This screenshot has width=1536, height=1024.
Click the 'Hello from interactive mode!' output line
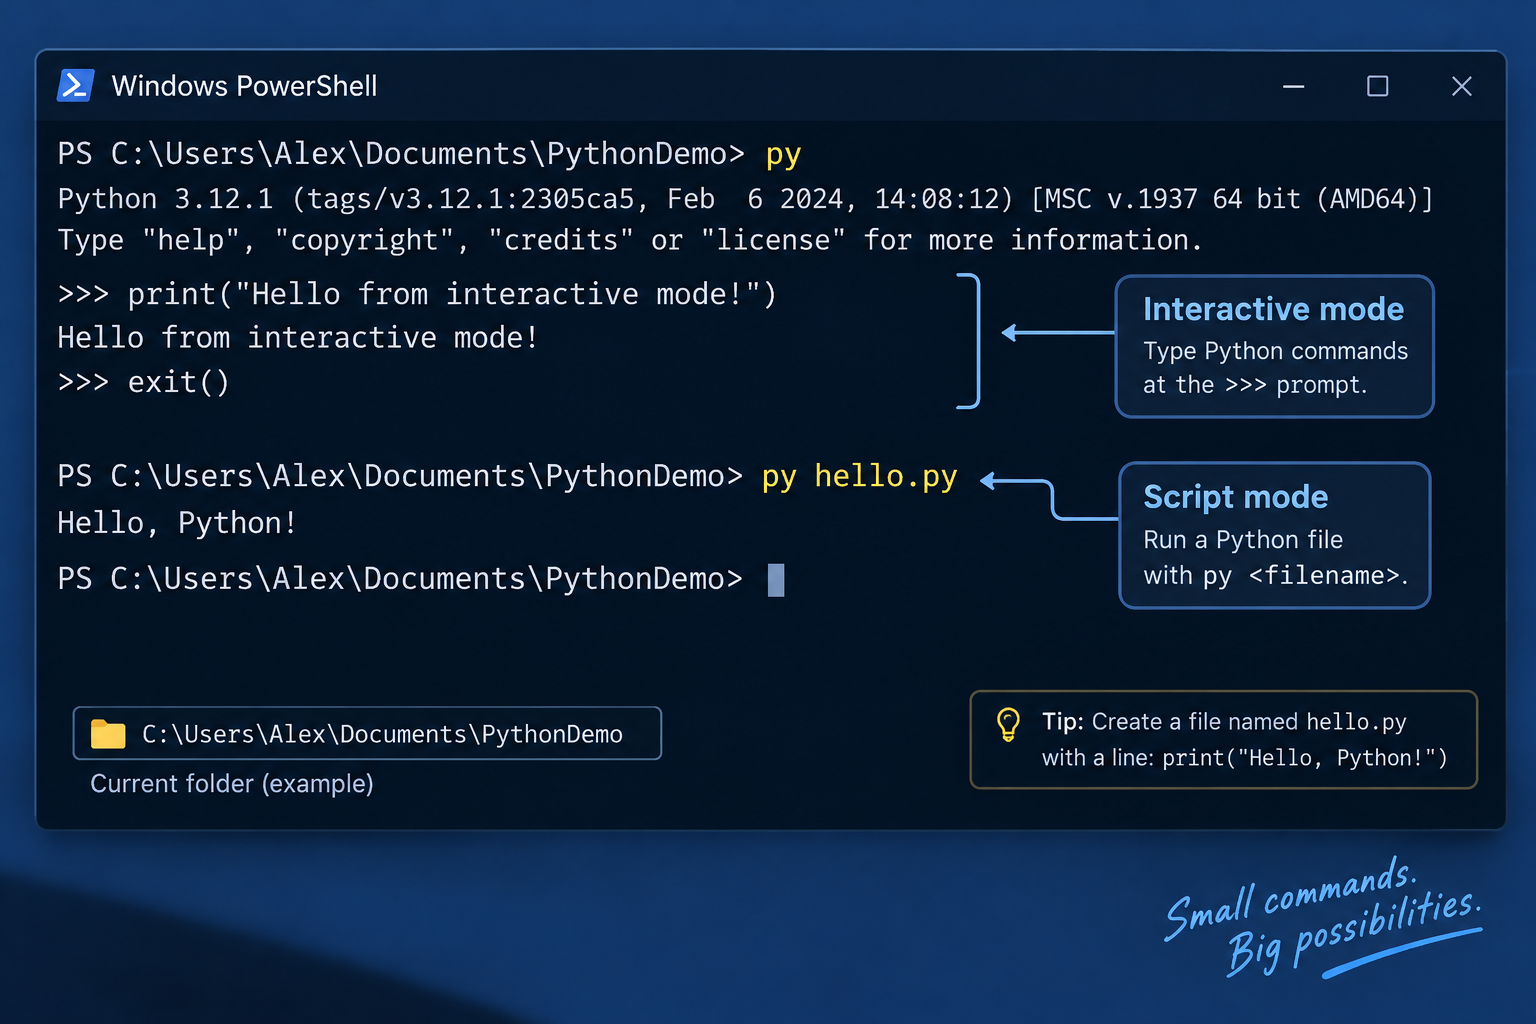pos(298,337)
